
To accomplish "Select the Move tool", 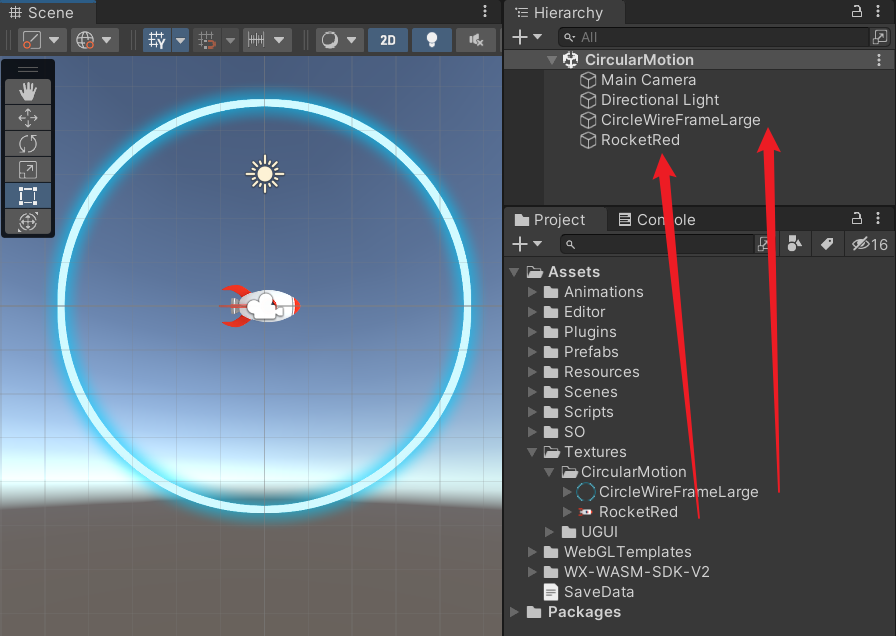I will (x=28, y=117).
